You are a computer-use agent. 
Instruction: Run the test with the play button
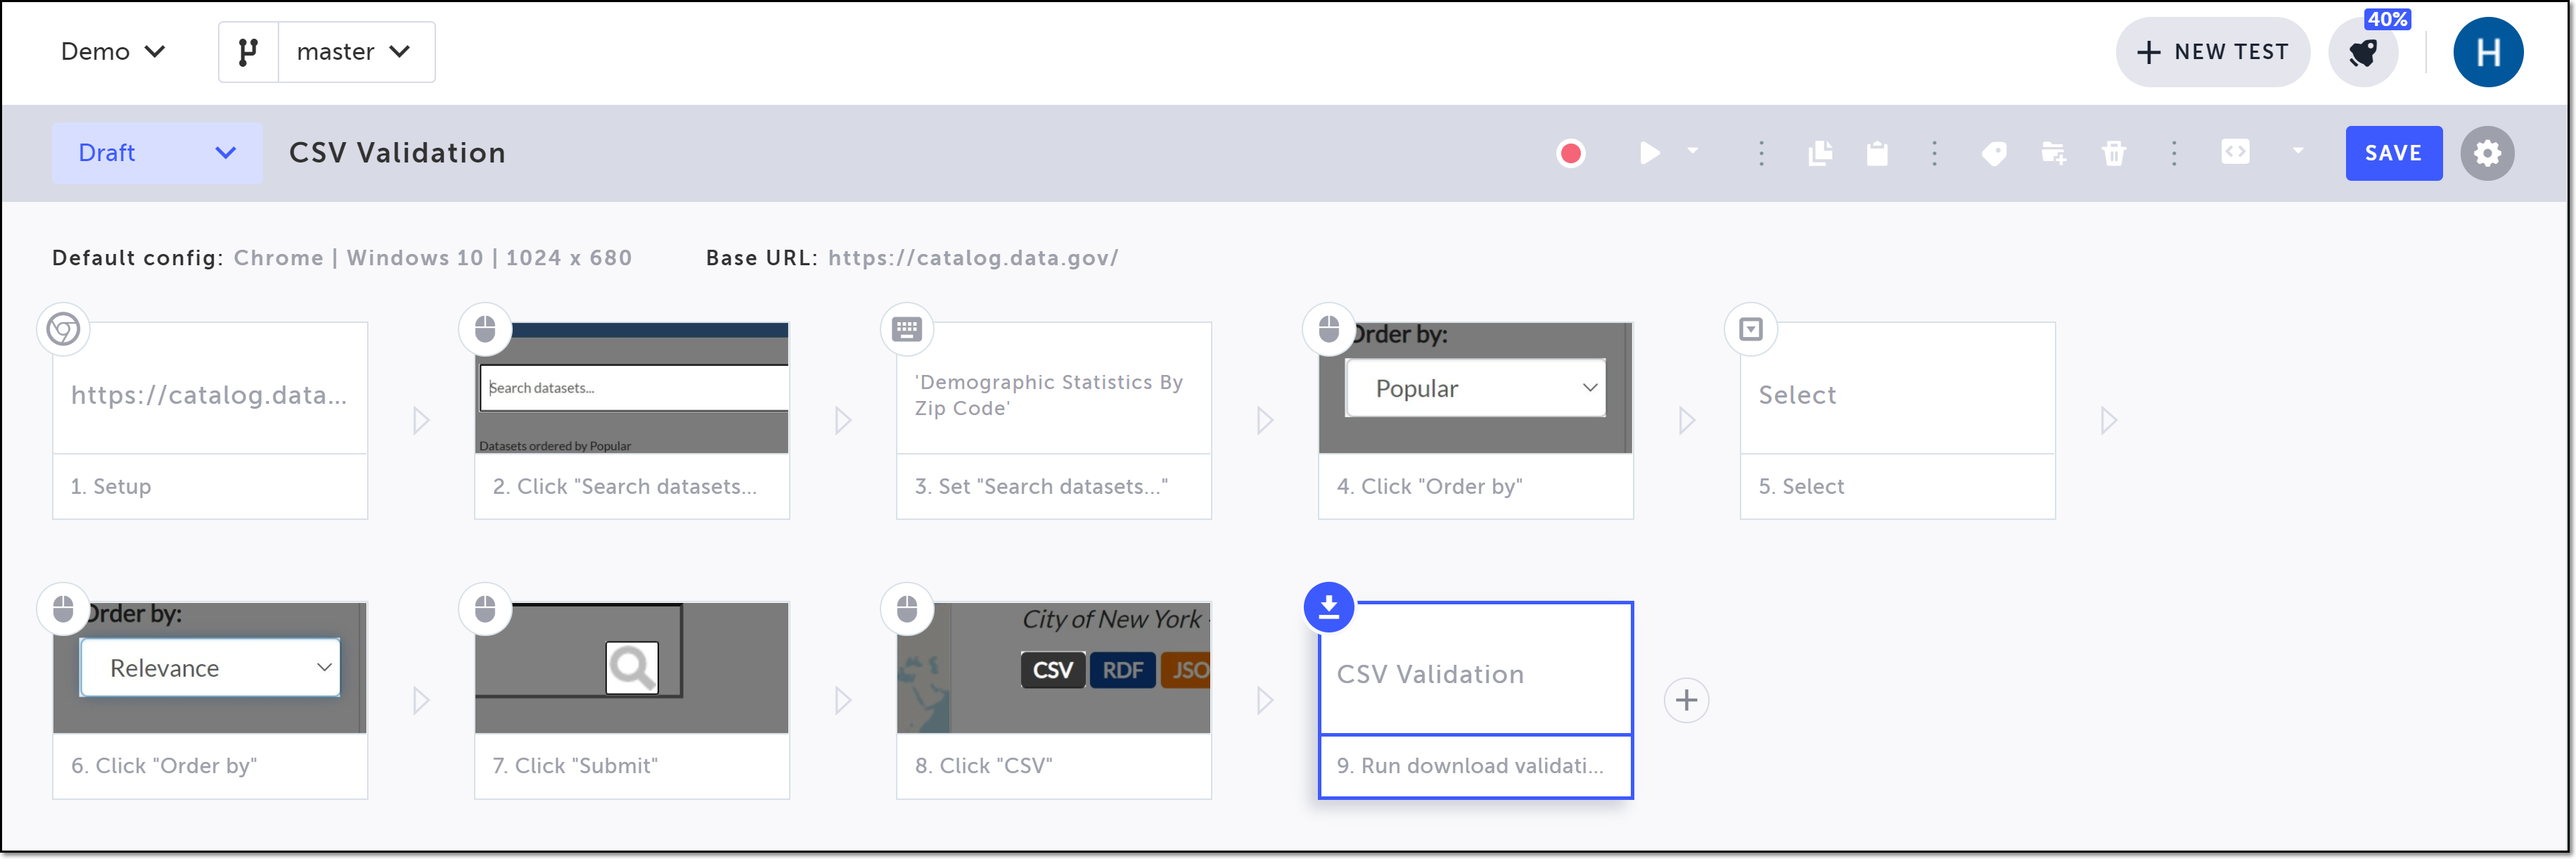pos(1649,153)
